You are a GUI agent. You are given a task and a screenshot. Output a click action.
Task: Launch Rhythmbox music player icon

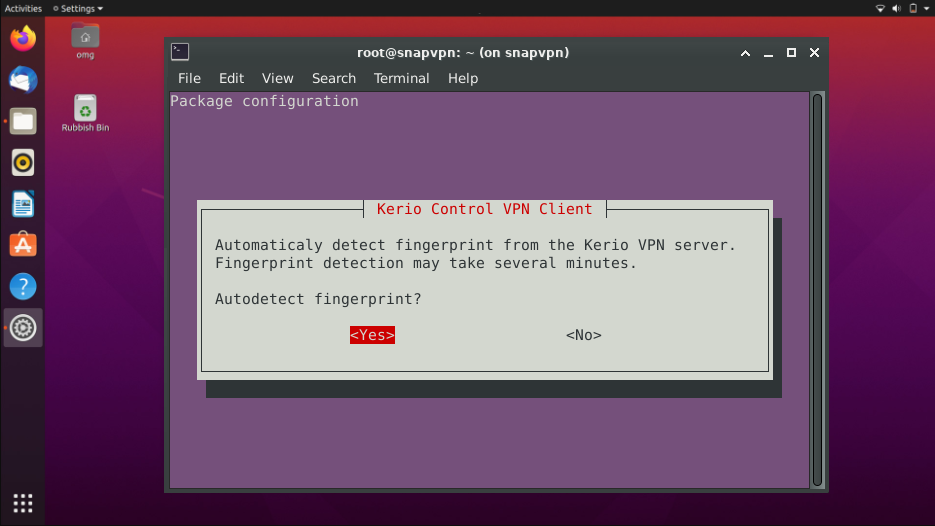point(23,163)
